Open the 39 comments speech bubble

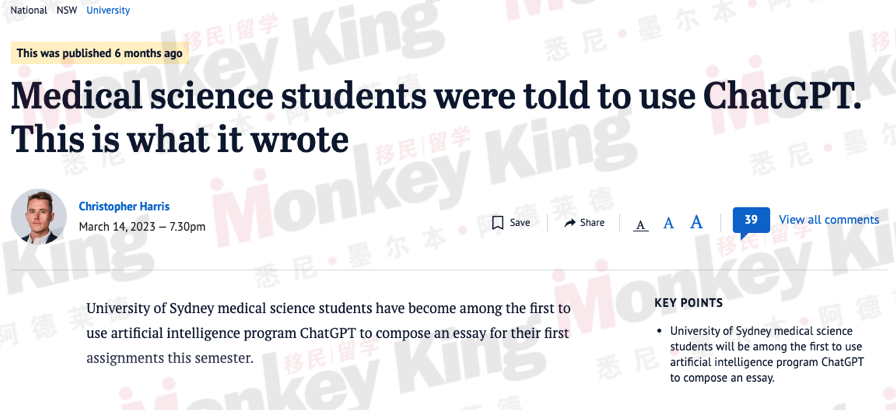(x=751, y=222)
